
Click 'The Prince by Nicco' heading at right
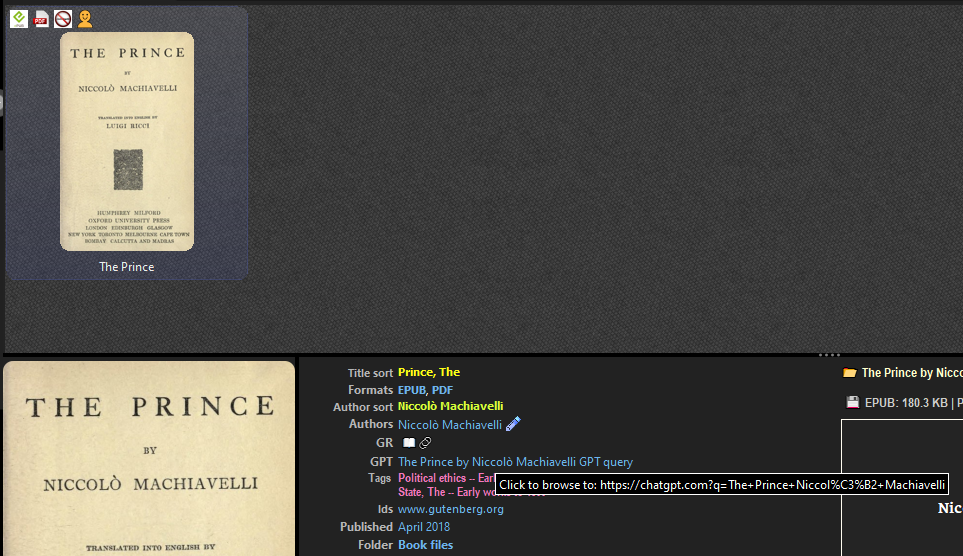coord(912,373)
